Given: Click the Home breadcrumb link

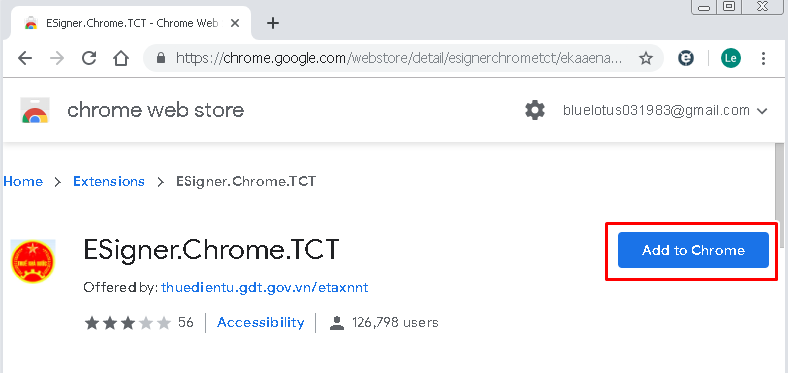Looking at the screenshot, I should point(23,181).
